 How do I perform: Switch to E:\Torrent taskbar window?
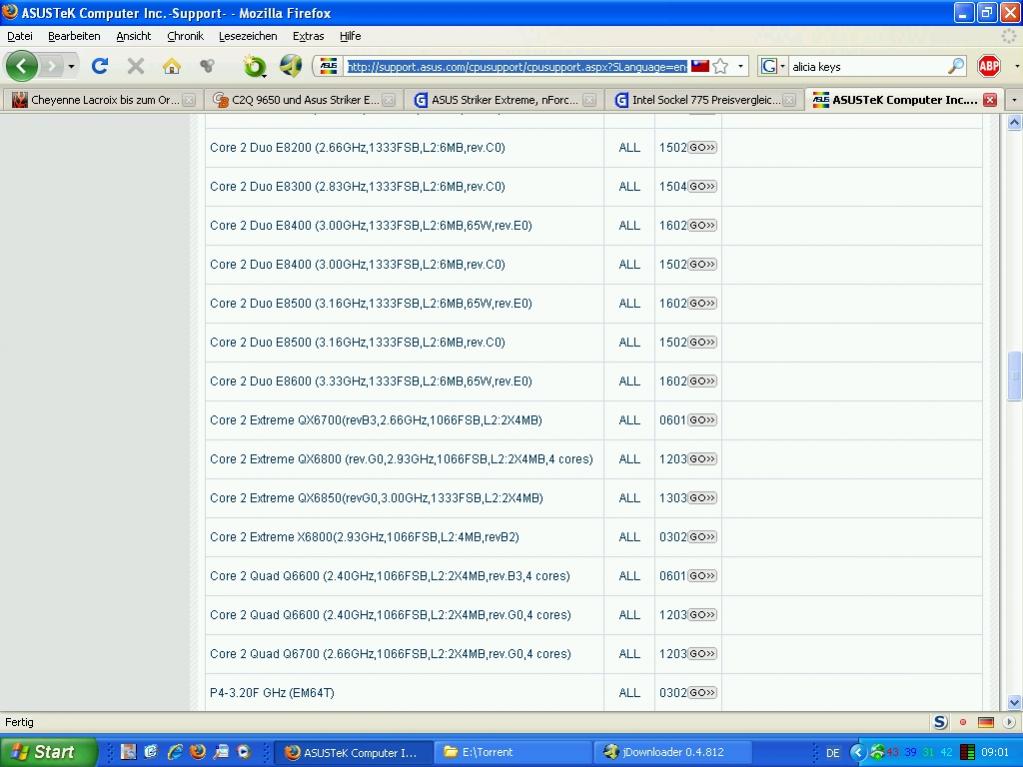[x=512, y=752]
